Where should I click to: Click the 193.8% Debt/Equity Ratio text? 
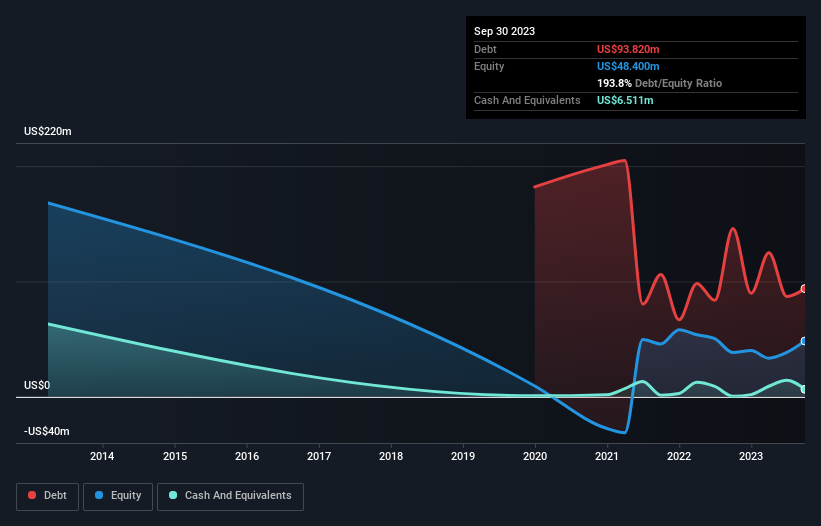[659, 83]
